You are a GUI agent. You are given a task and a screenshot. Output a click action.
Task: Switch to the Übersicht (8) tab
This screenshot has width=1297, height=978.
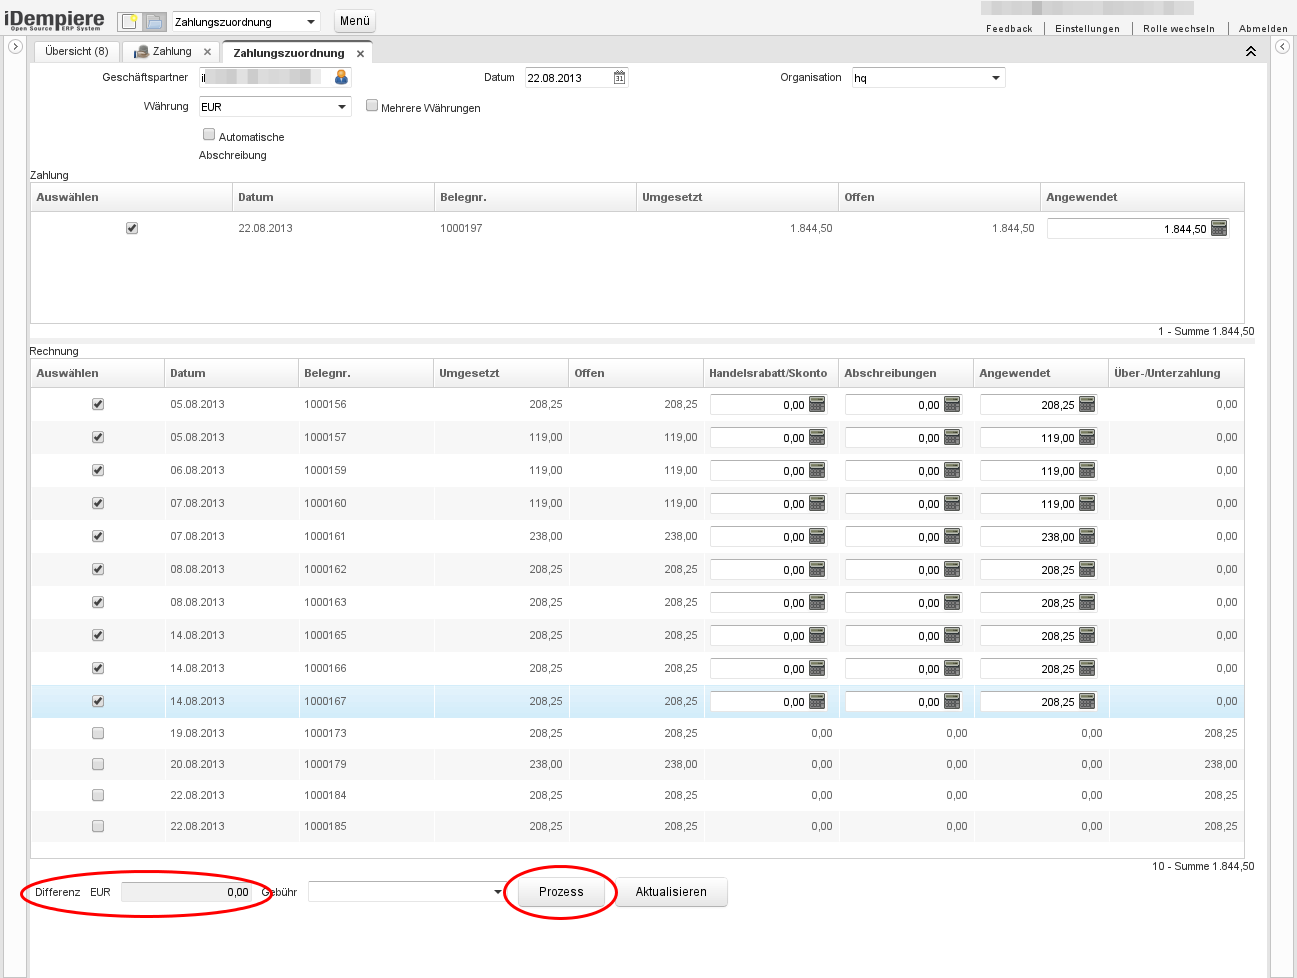[x=77, y=51]
